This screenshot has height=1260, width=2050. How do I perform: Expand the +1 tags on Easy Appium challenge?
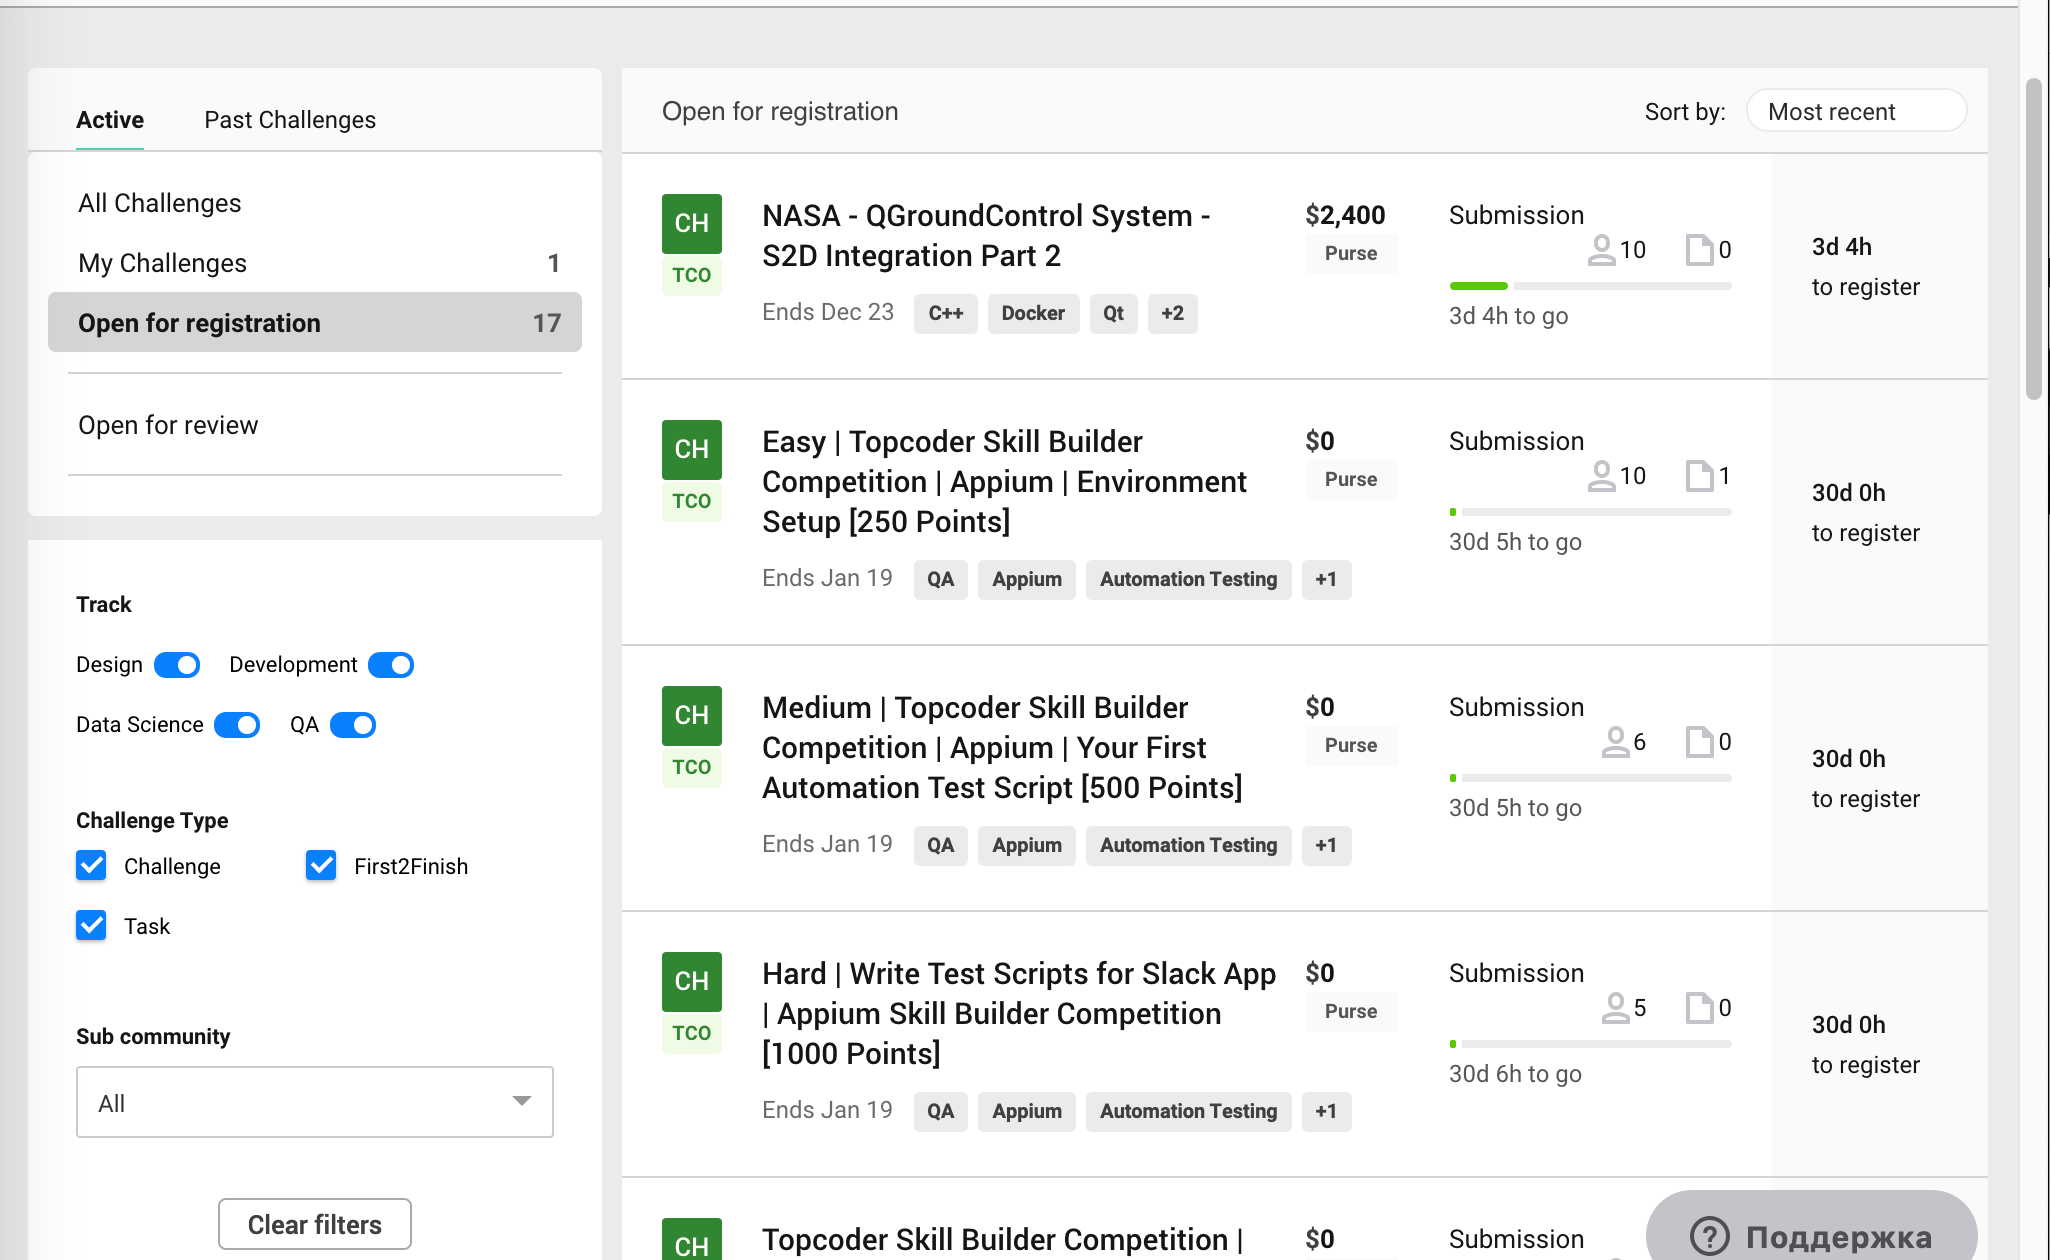tap(1326, 579)
